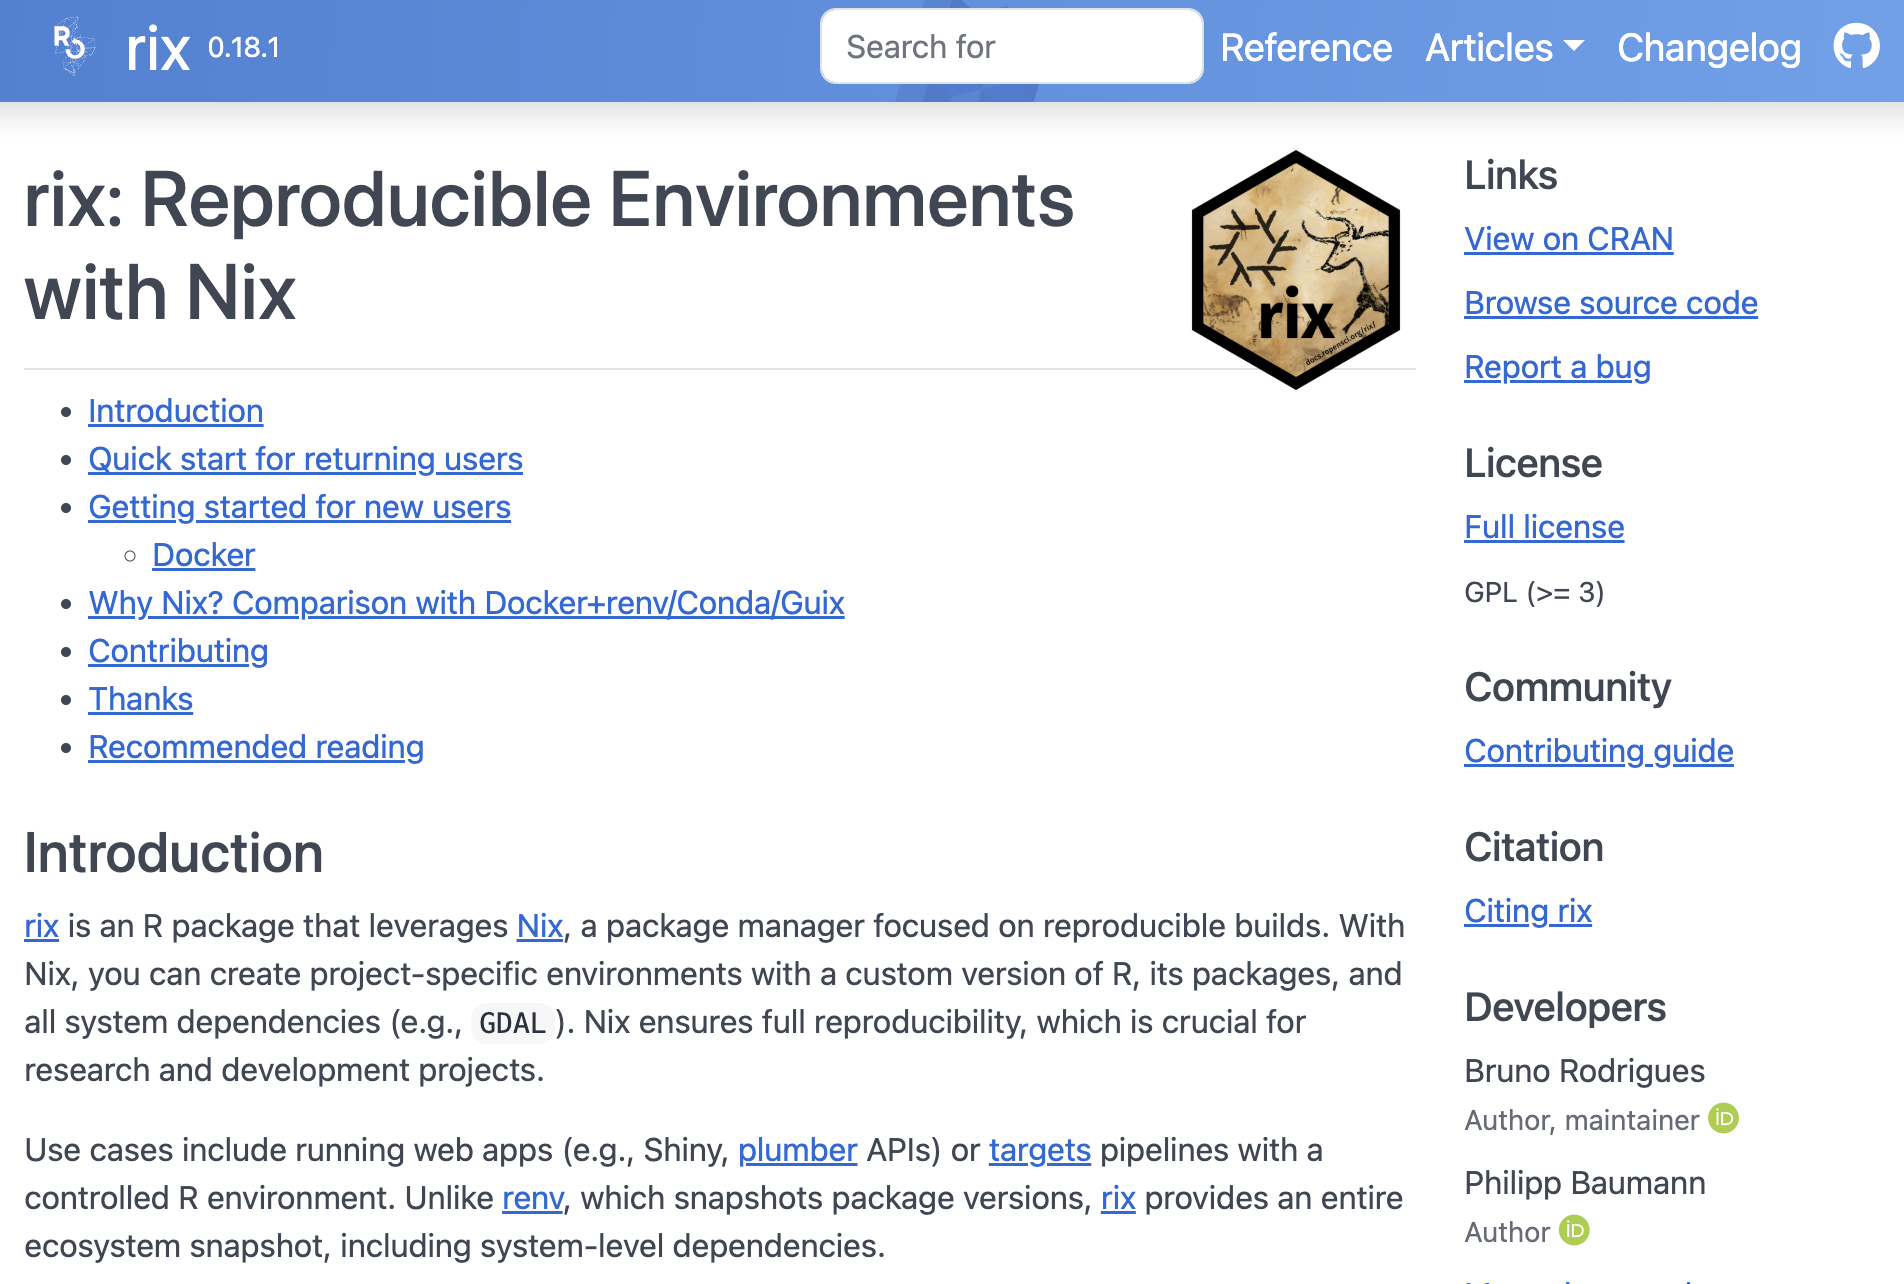Click Philipp Baumann's ORCID icon
Image resolution: width=1904 pixels, height=1284 pixels.
[x=1574, y=1230]
